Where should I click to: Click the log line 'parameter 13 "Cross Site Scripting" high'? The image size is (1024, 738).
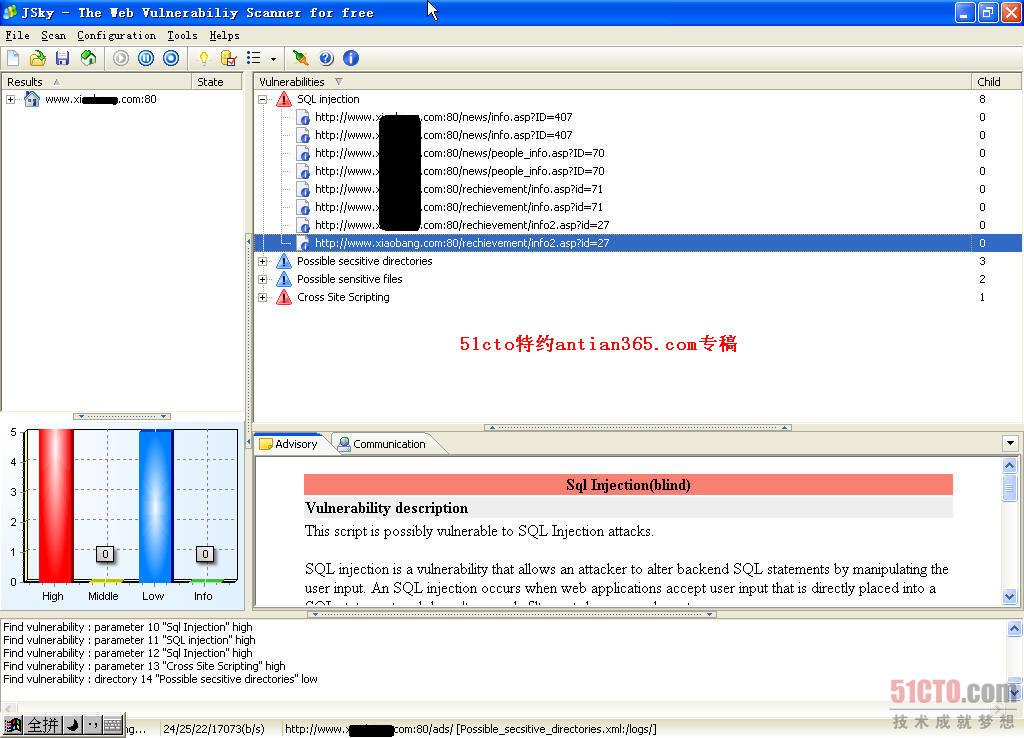[144, 666]
